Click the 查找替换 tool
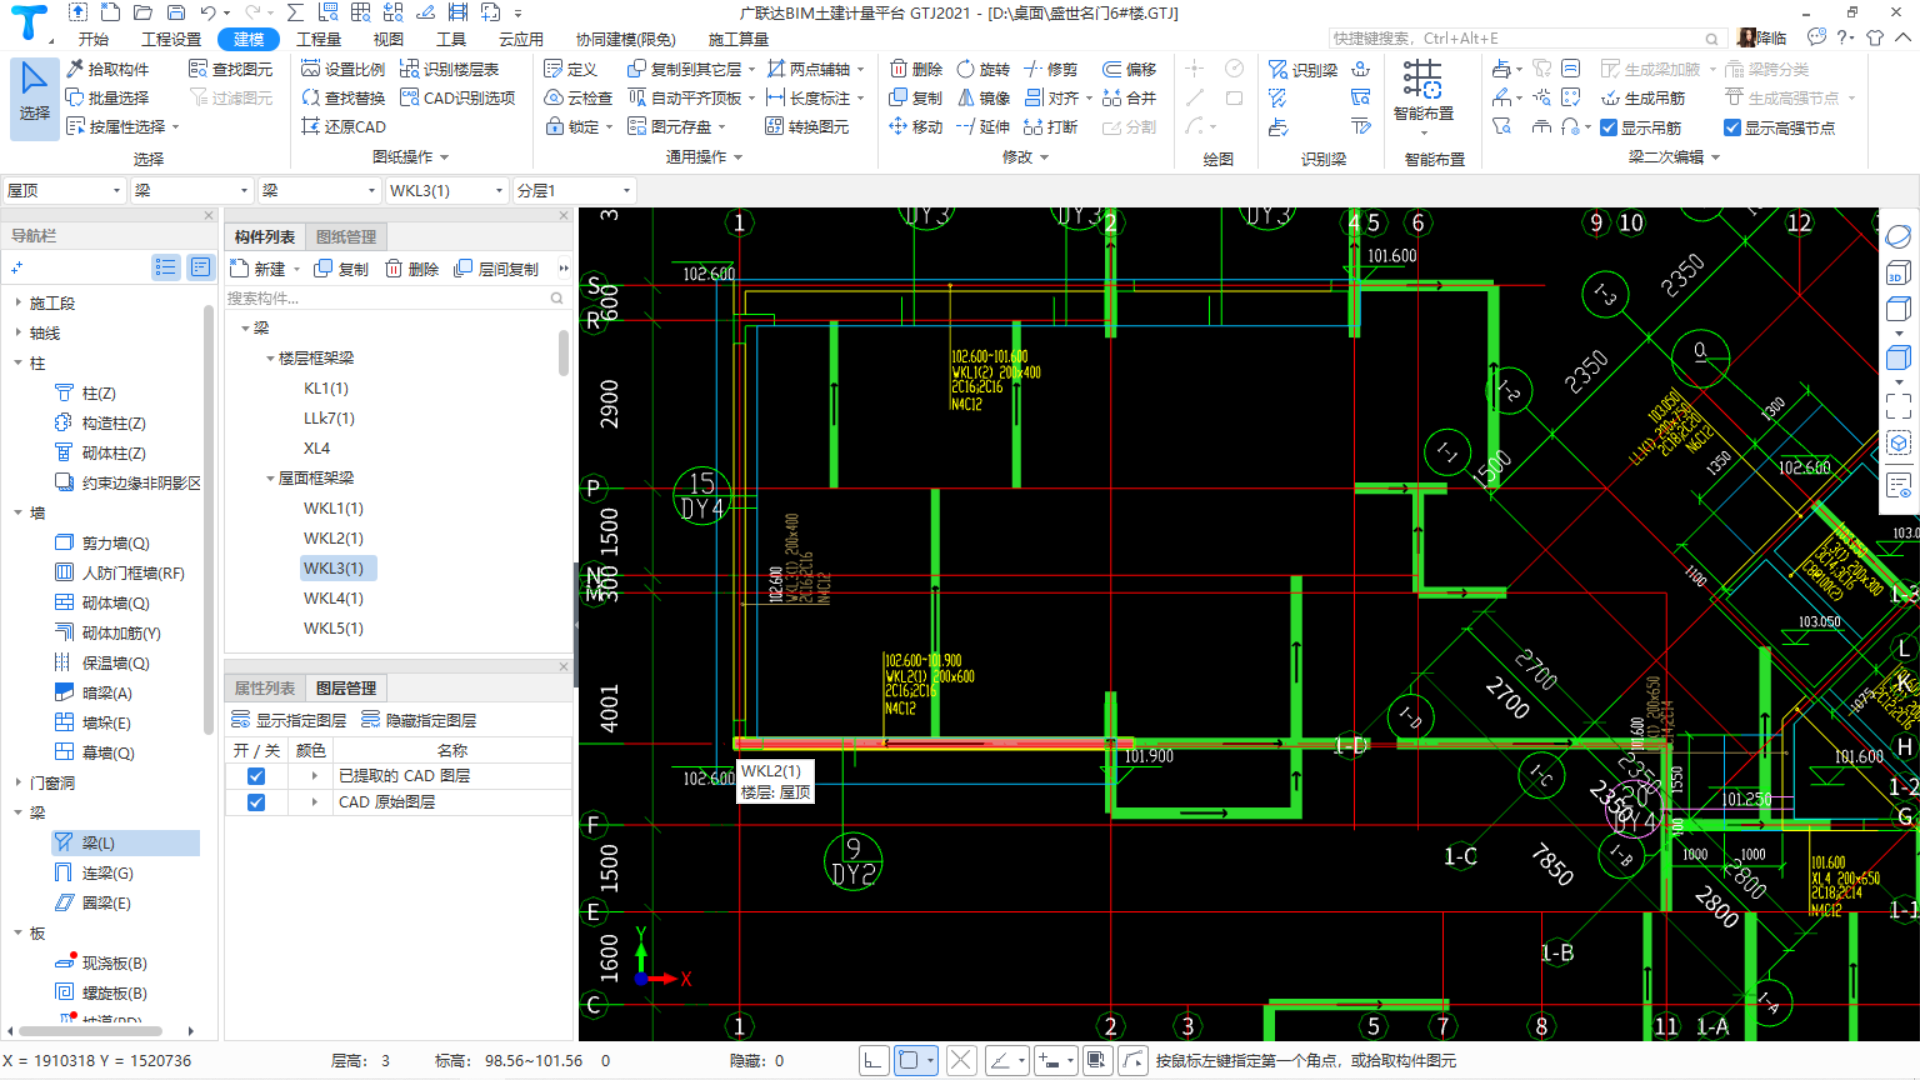This screenshot has width=1920, height=1080. point(343,98)
